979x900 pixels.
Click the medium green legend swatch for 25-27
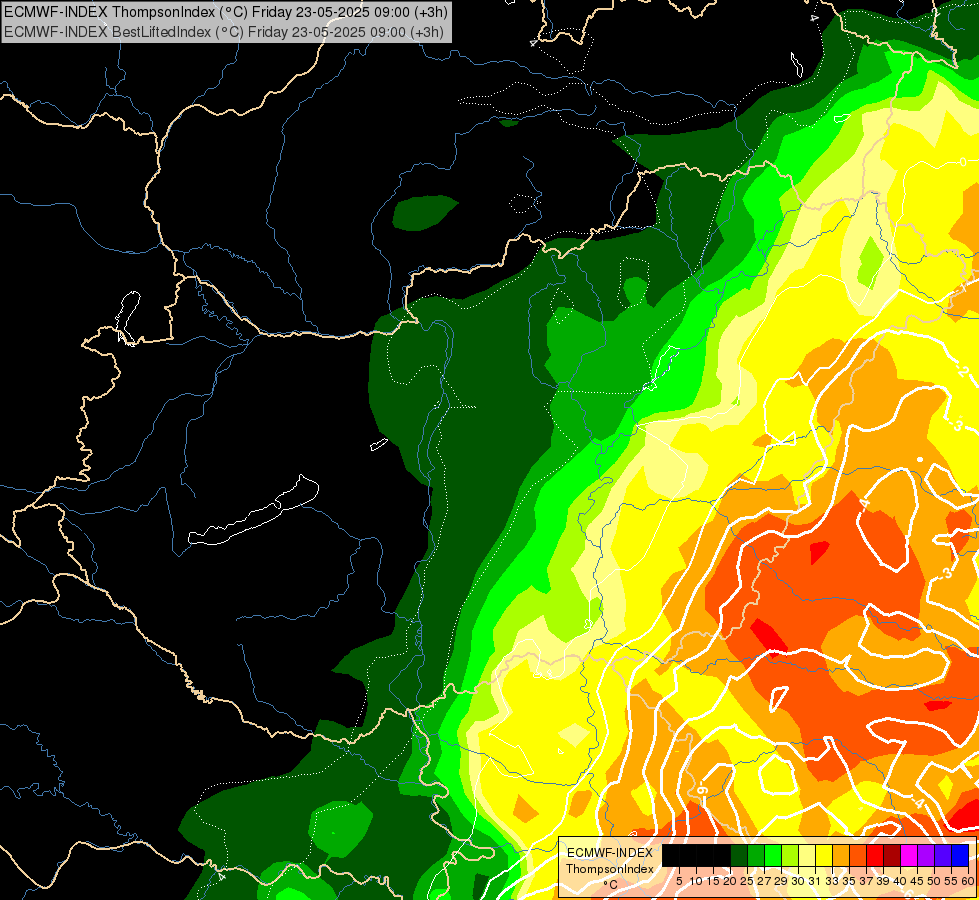coord(756,855)
